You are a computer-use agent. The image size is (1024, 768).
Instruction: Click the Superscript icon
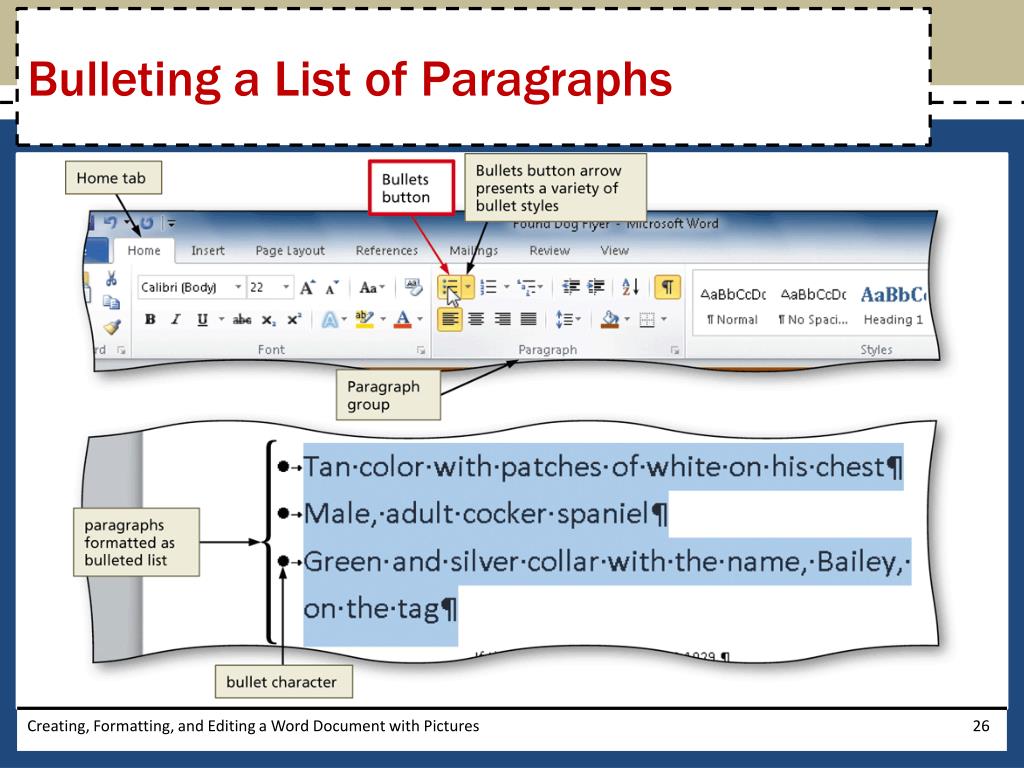294,319
